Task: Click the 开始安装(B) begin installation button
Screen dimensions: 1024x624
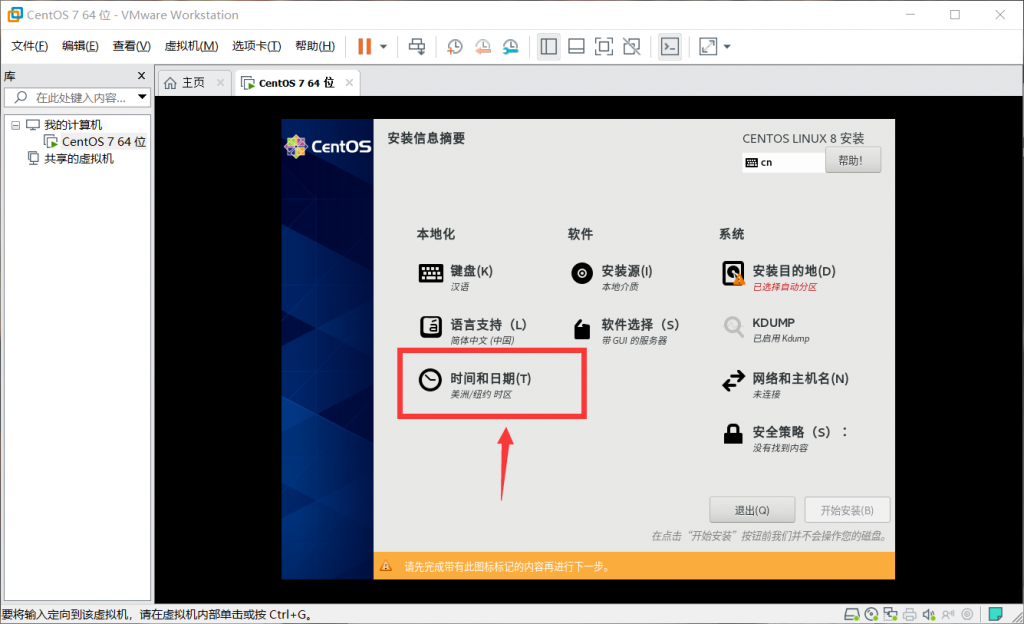Action: tap(847, 510)
